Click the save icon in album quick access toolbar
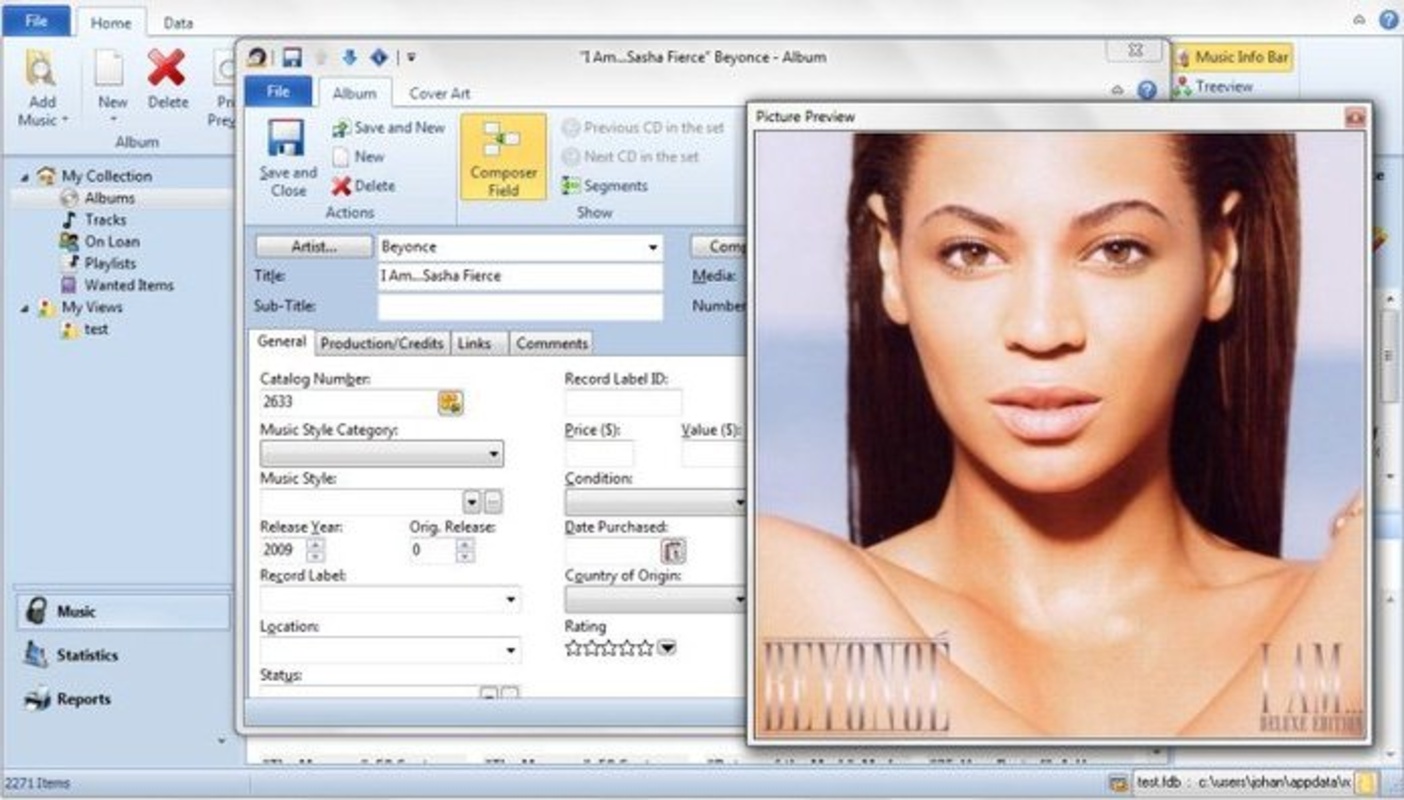1404x800 pixels. 292,57
